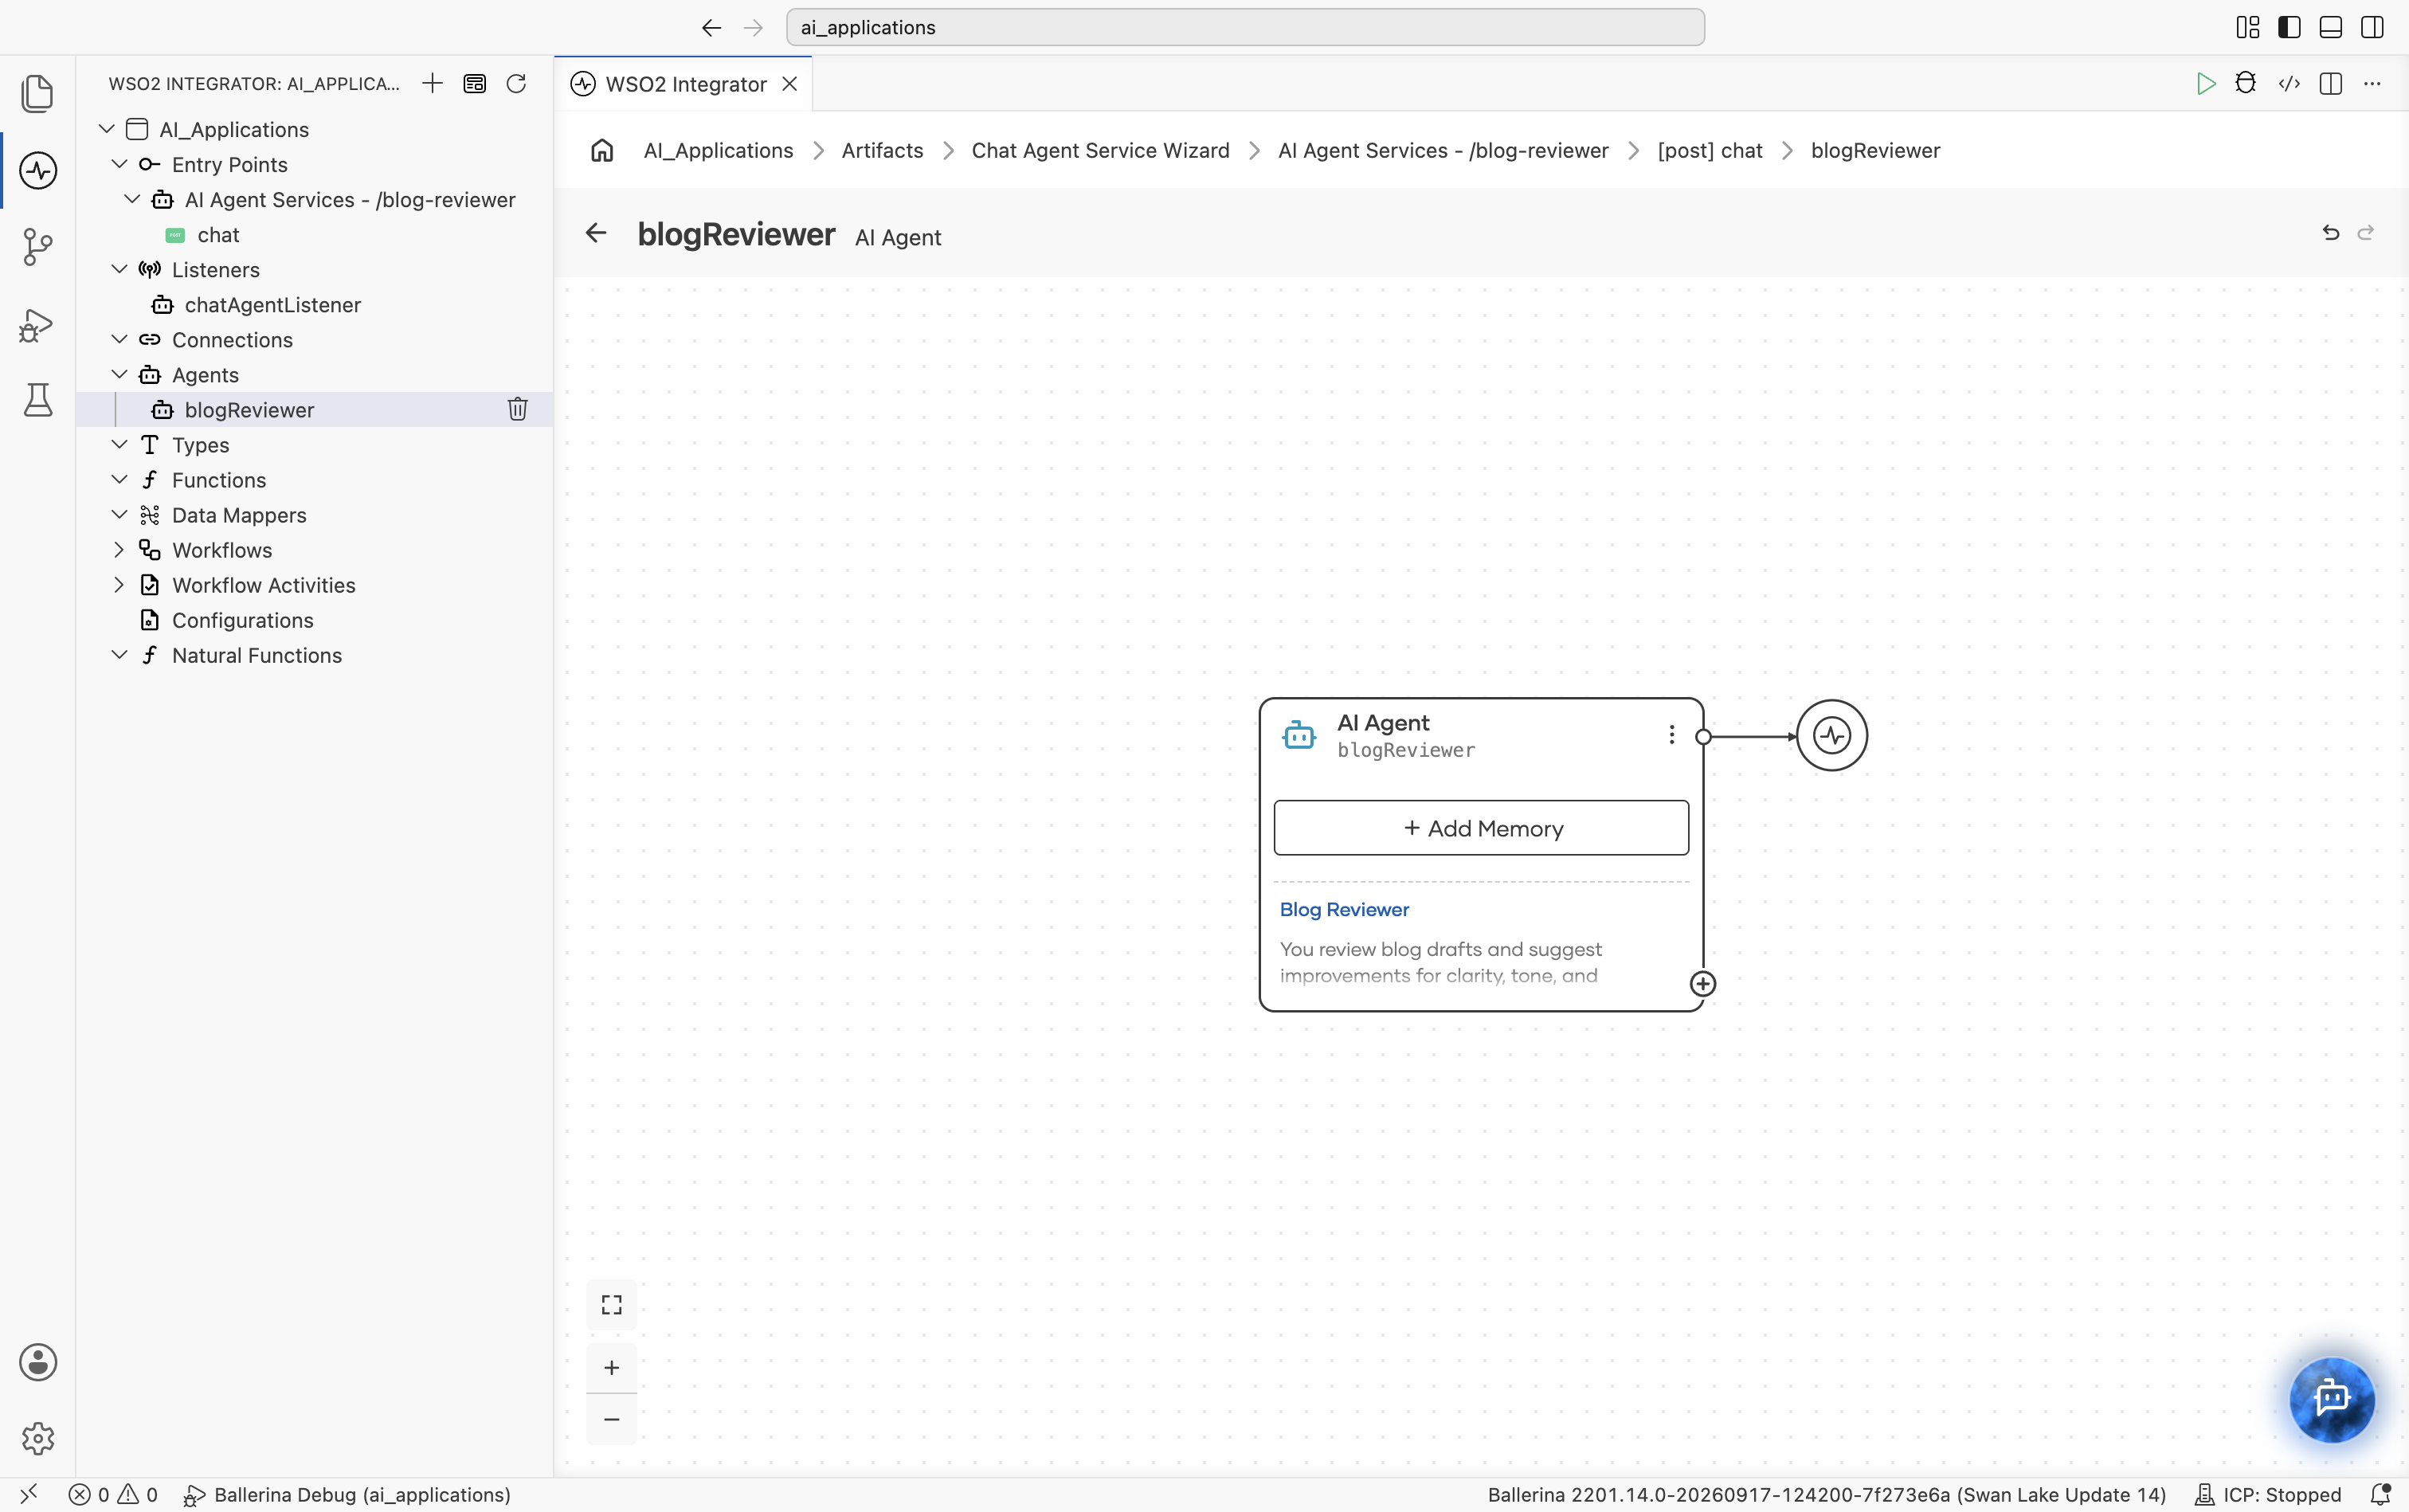
Task: Open the Testing flask view
Action: [x=37, y=400]
